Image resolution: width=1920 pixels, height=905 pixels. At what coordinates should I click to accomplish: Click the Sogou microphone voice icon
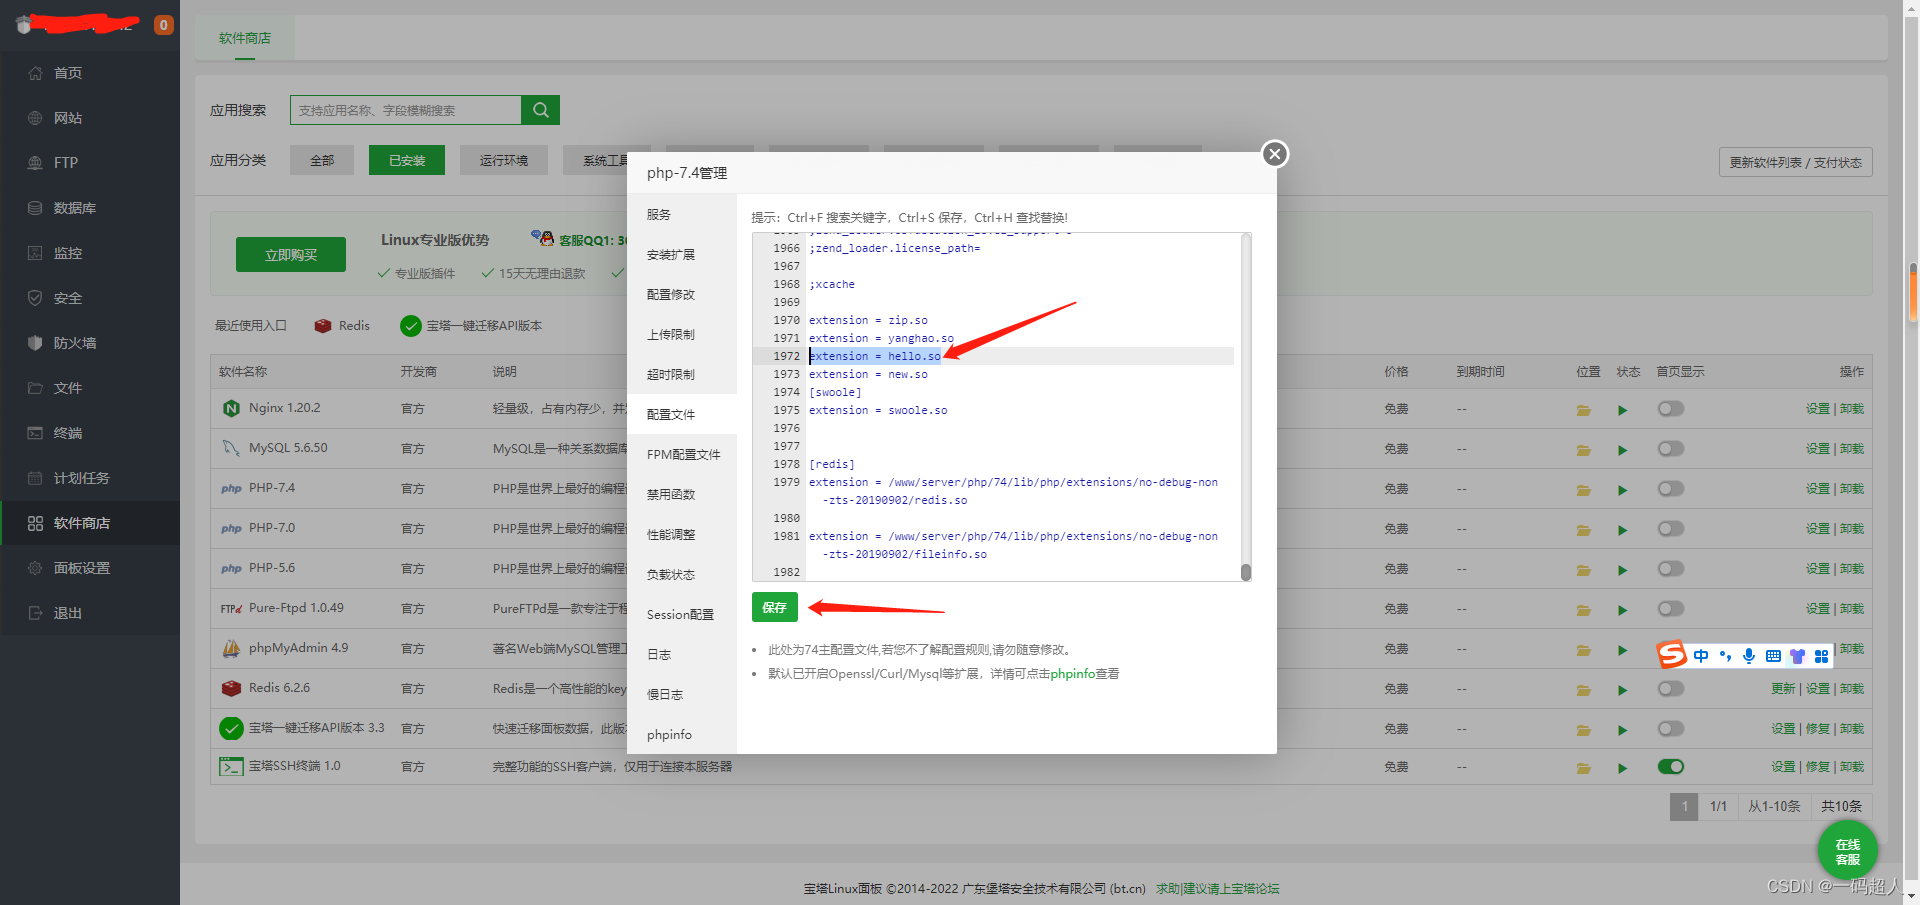click(1749, 656)
